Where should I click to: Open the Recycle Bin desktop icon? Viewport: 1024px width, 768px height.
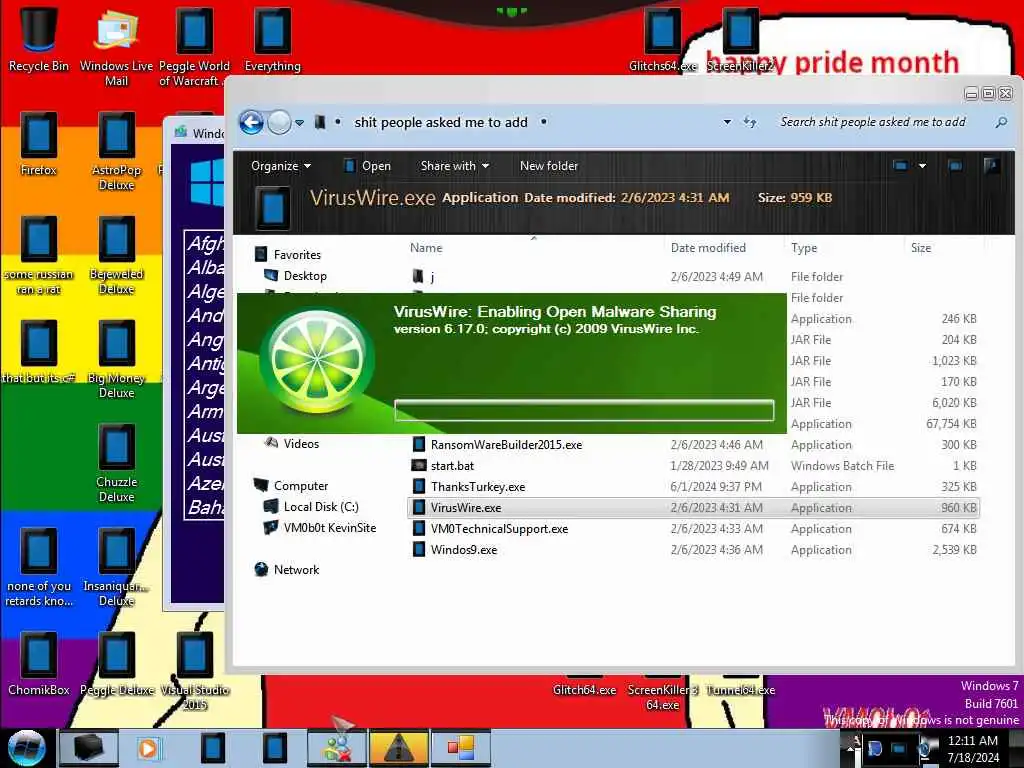point(39,39)
